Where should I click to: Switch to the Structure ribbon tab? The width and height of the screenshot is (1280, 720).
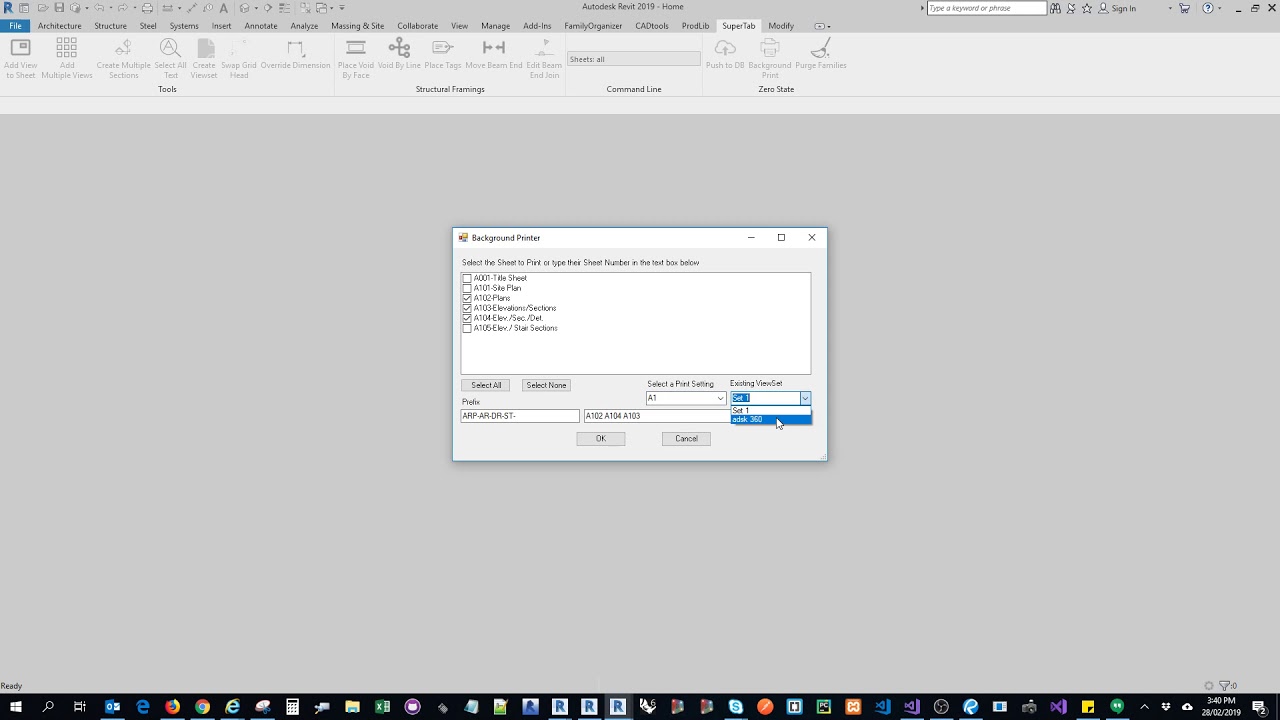pyautogui.click(x=110, y=26)
